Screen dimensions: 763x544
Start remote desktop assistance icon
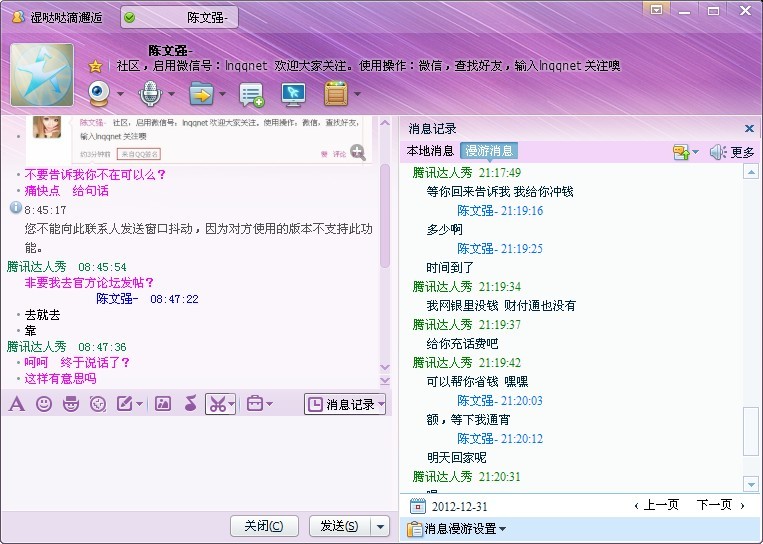(x=293, y=94)
